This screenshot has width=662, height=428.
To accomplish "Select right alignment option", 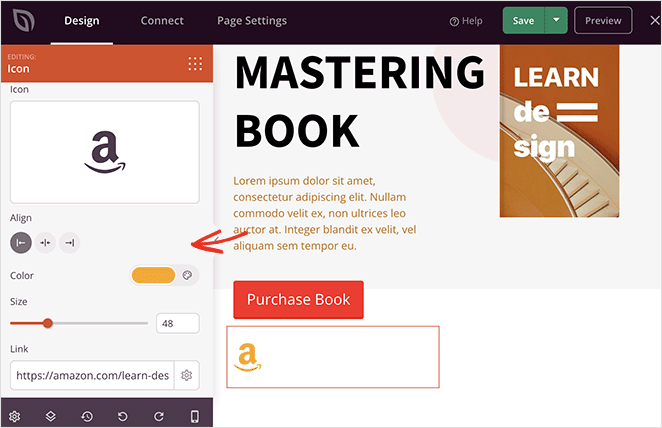I will pos(69,242).
